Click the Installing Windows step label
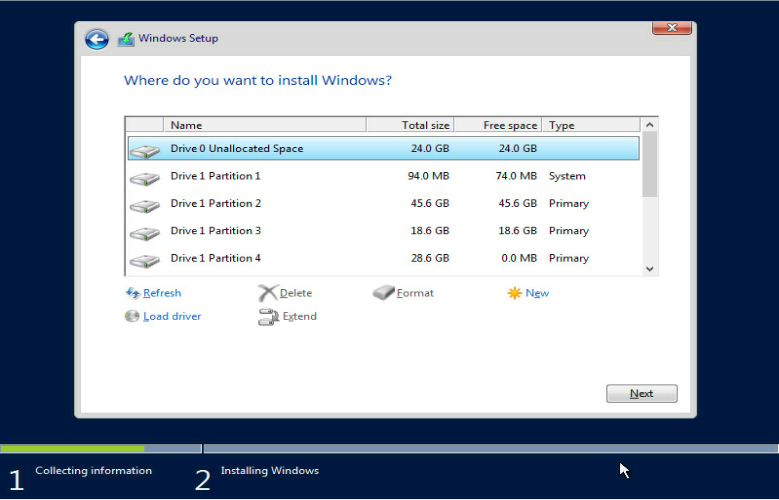This screenshot has width=779, height=500. pyautogui.click(x=270, y=471)
